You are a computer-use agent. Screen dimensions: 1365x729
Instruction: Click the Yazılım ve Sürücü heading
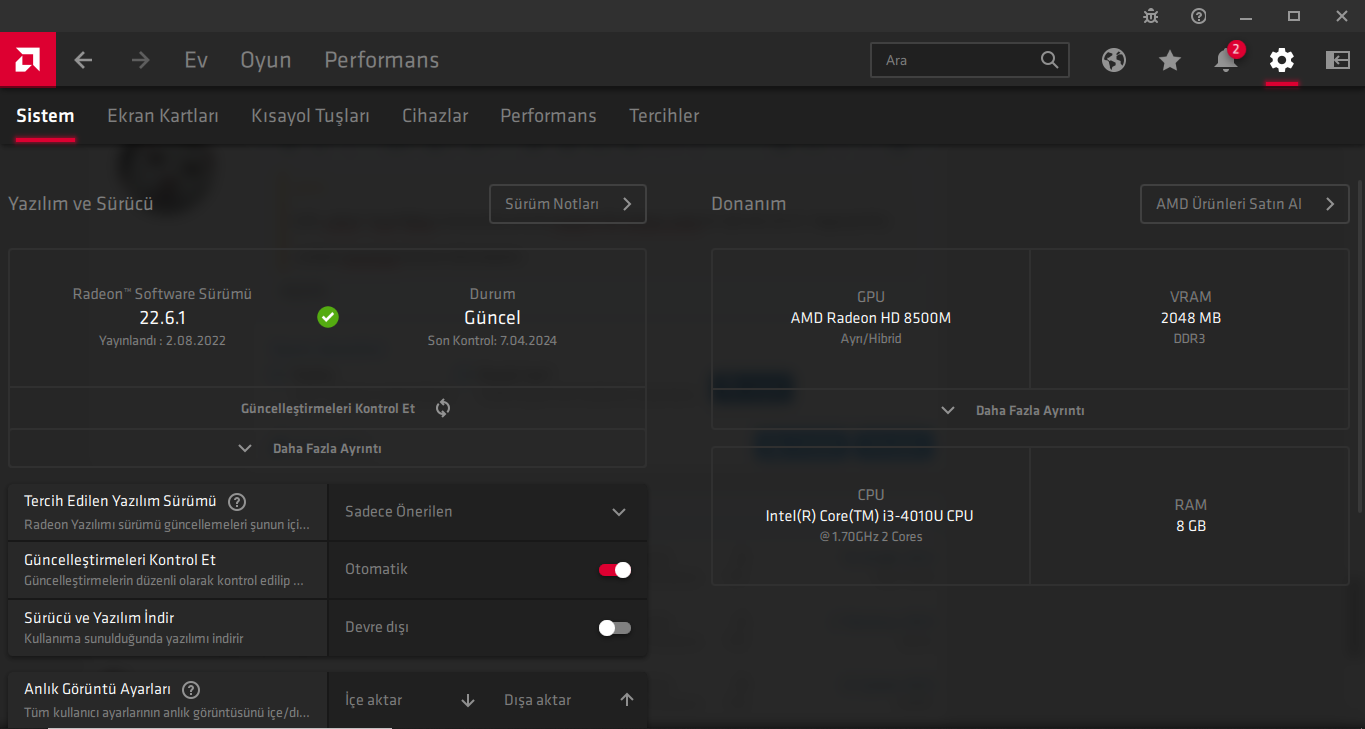[81, 204]
